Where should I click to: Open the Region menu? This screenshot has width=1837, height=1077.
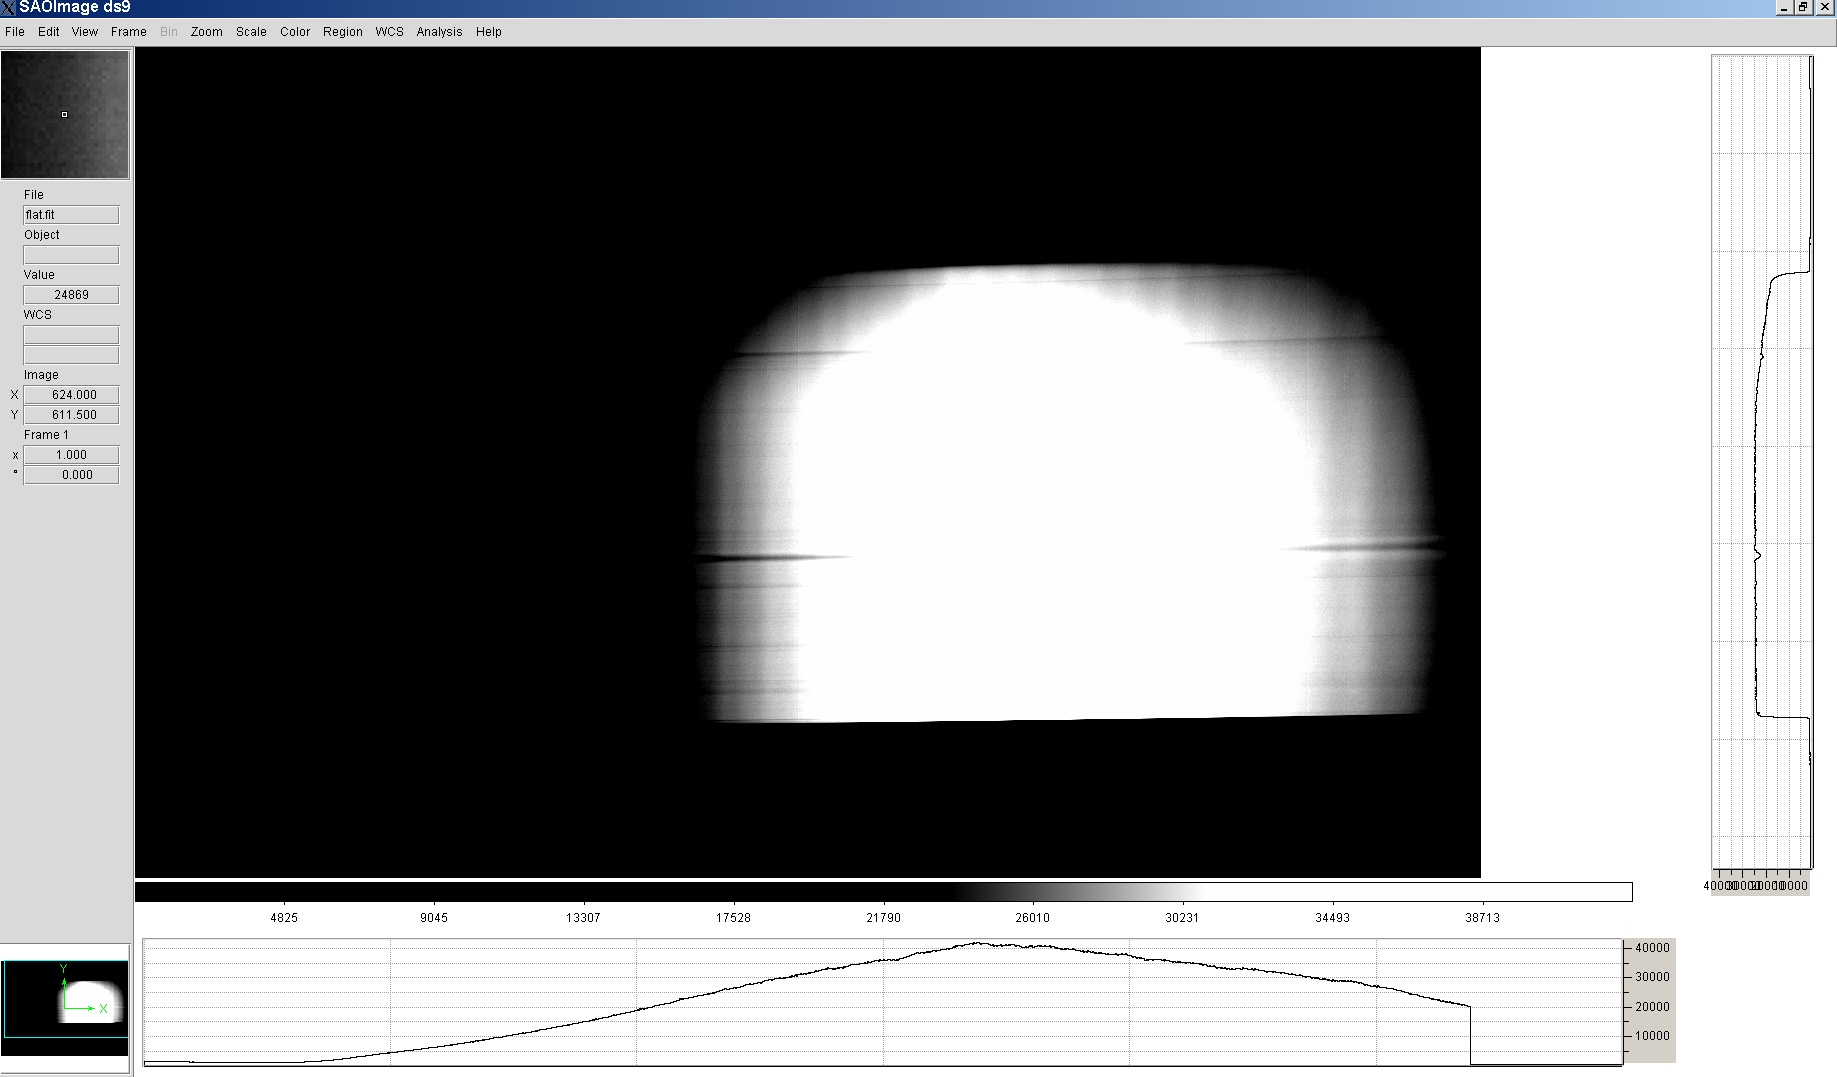tap(342, 32)
